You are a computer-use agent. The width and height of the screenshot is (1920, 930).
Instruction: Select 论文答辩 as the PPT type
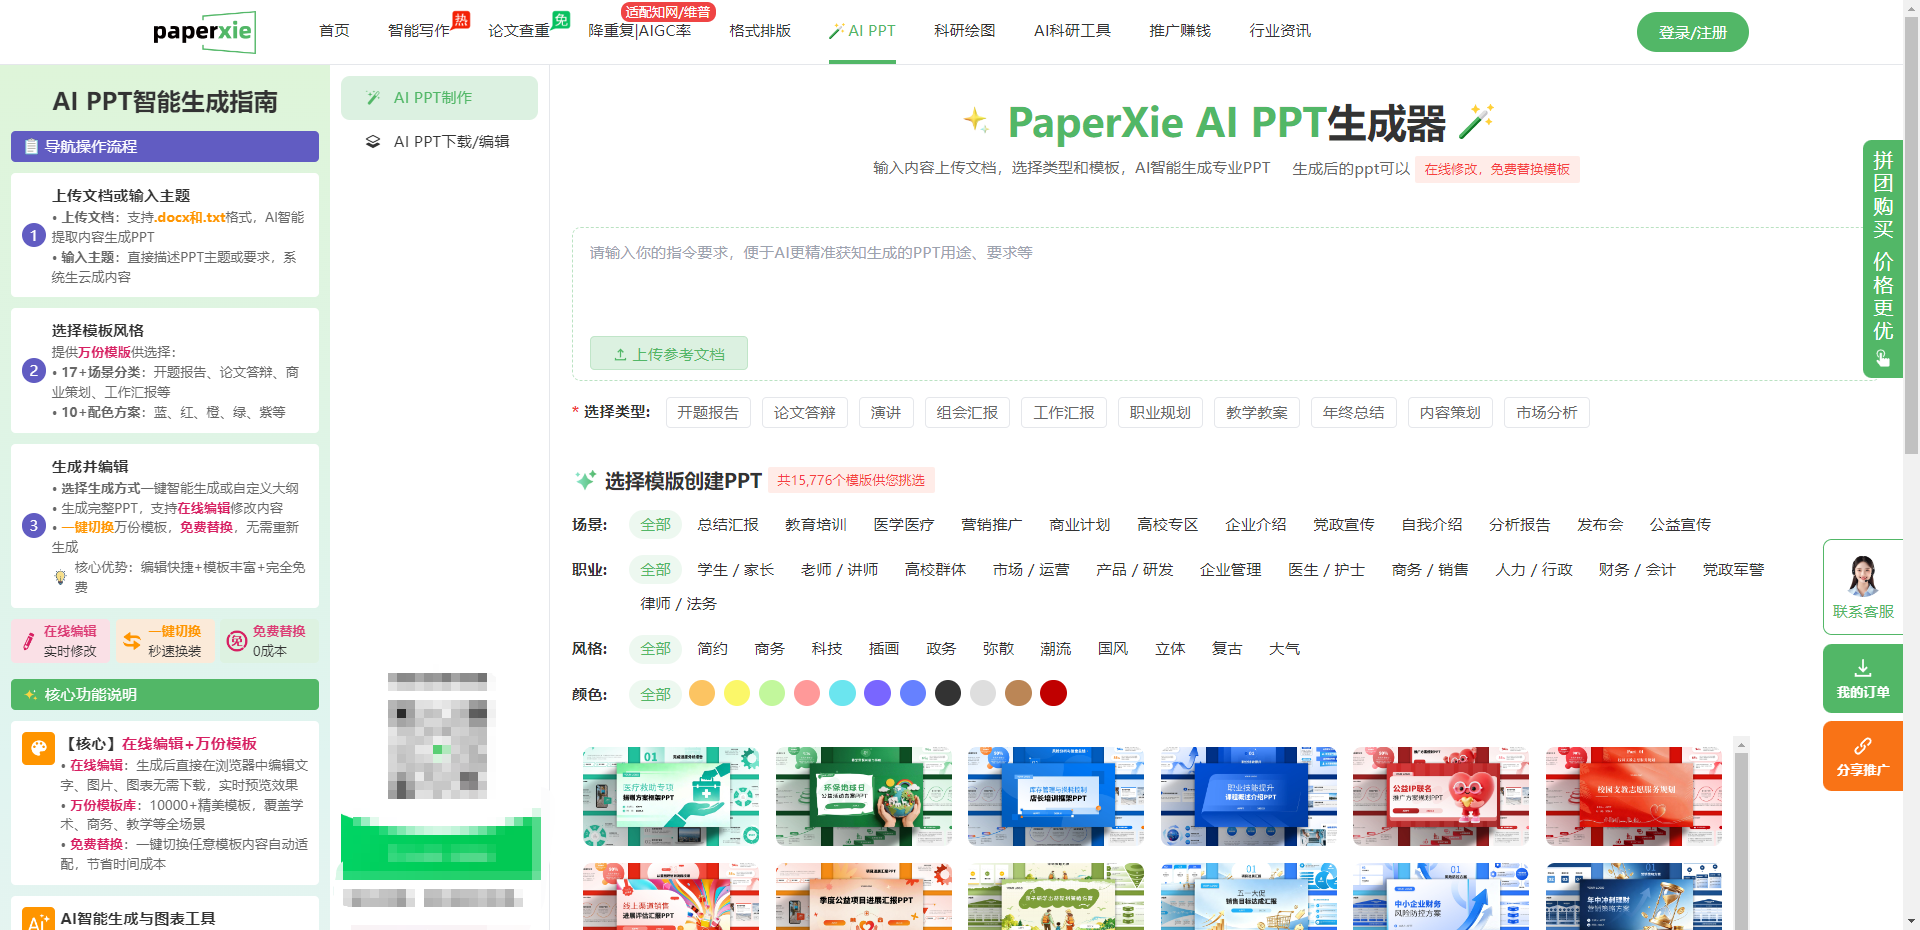804,413
